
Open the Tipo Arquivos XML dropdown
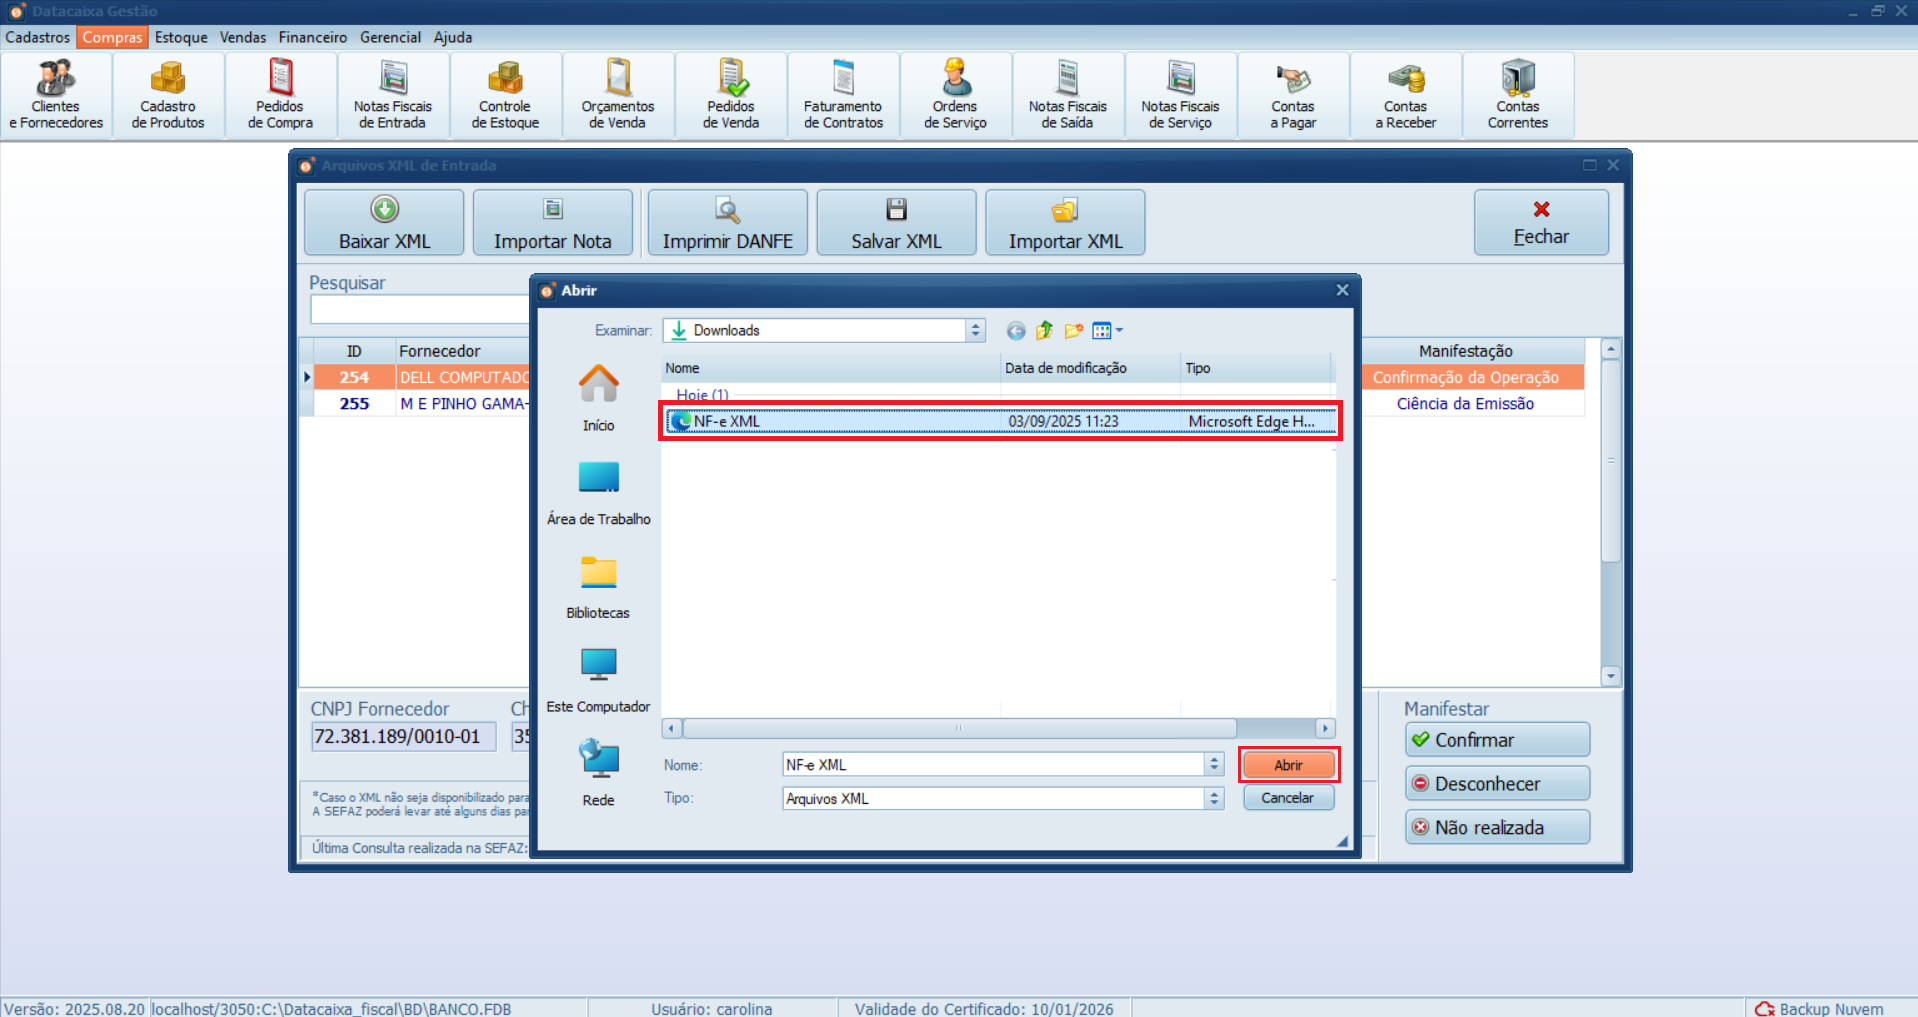pyautogui.click(x=1214, y=798)
